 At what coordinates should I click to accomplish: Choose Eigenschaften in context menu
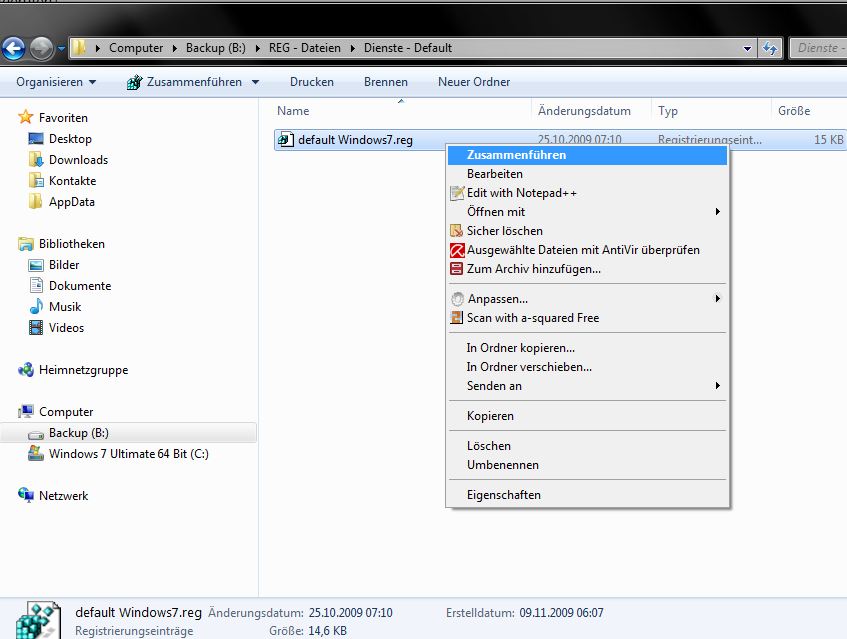pyautogui.click(x=587, y=495)
